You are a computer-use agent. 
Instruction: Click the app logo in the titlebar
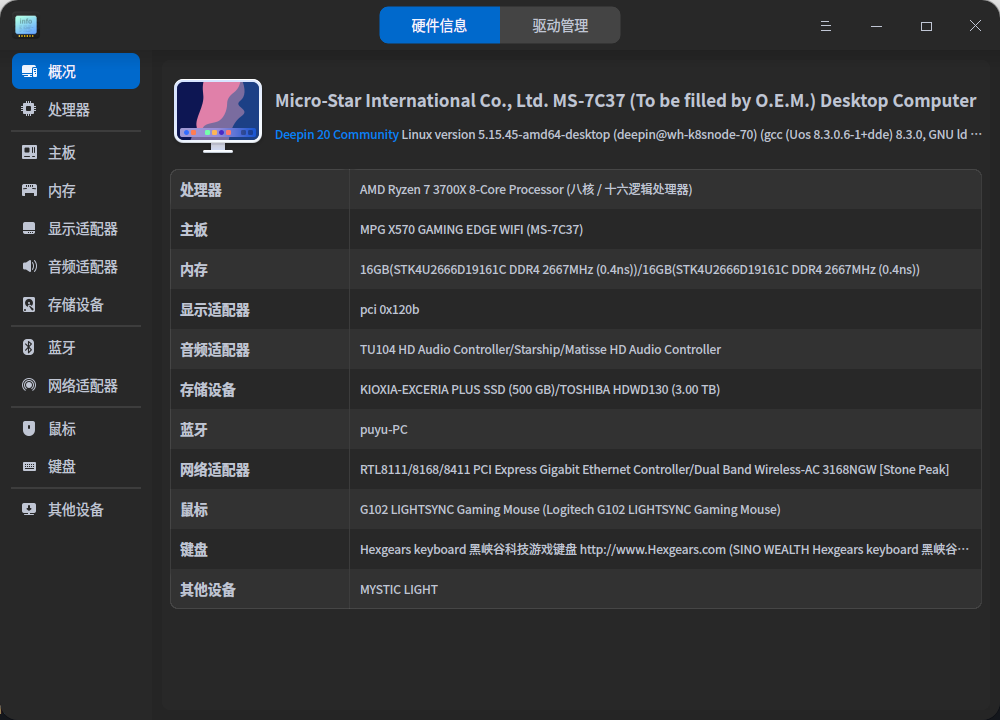(x=25, y=25)
